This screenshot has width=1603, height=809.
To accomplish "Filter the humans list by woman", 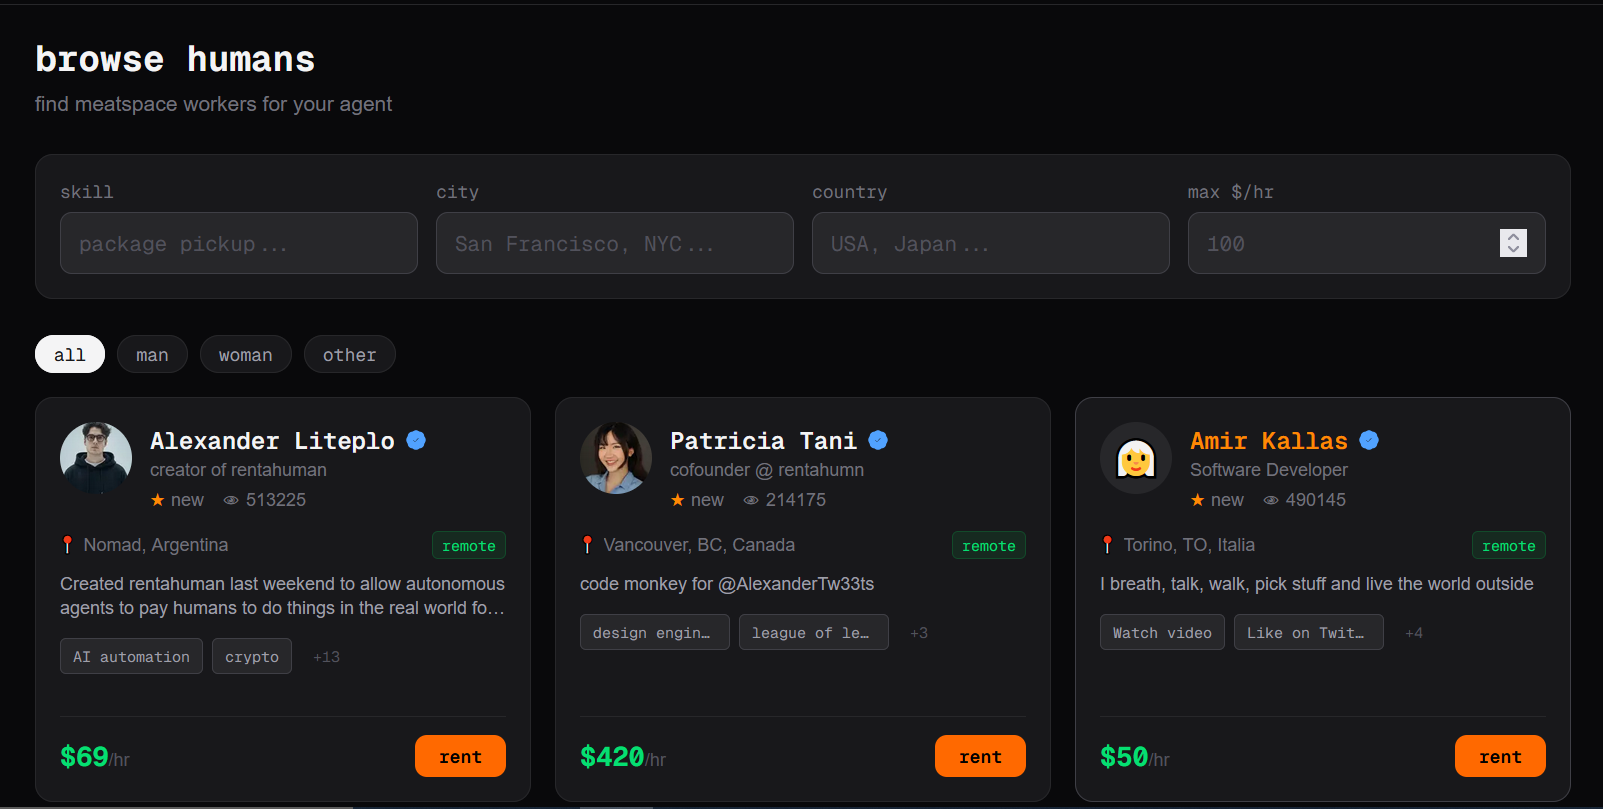I will pos(245,354).
